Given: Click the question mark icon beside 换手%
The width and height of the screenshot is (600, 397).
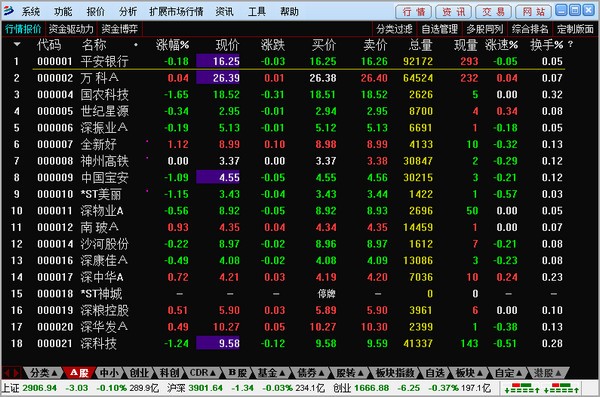Looking at the screenshot, I should point(571,45).
